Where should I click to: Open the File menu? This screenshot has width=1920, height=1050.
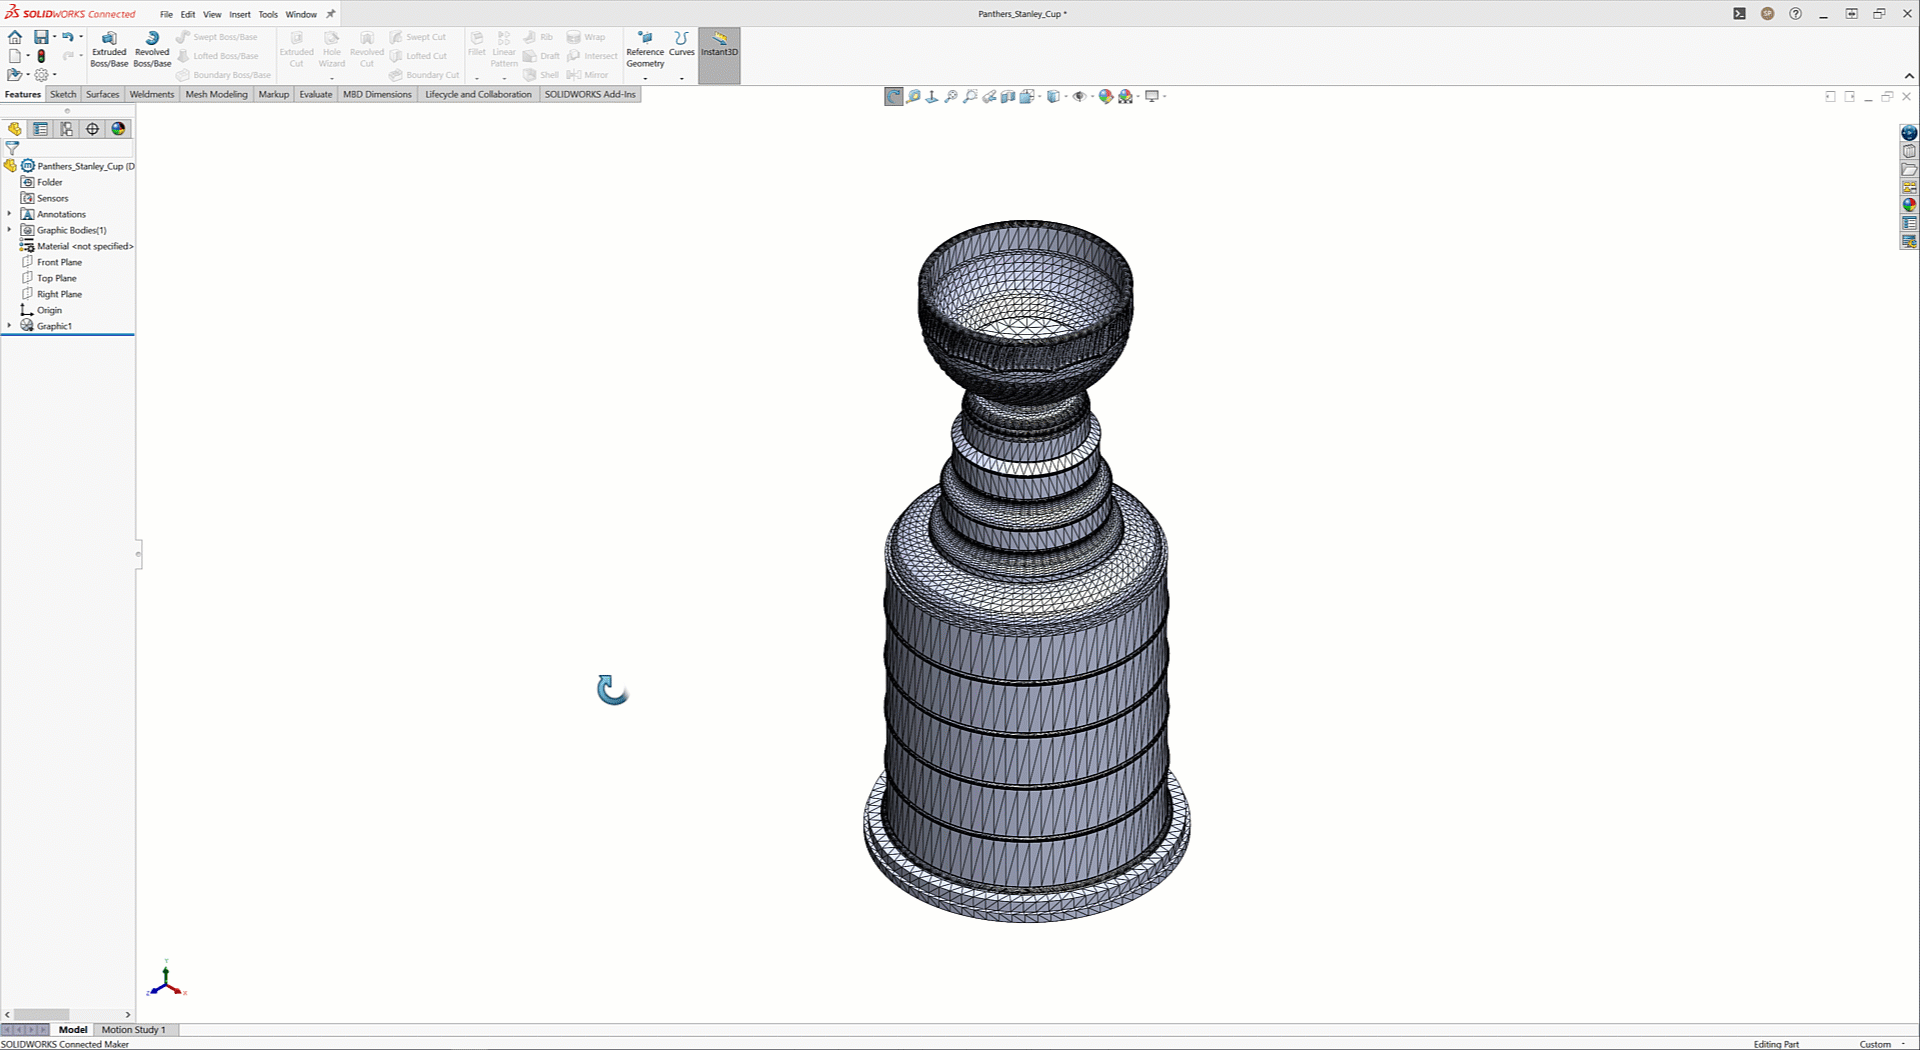(x=166, y=14)
